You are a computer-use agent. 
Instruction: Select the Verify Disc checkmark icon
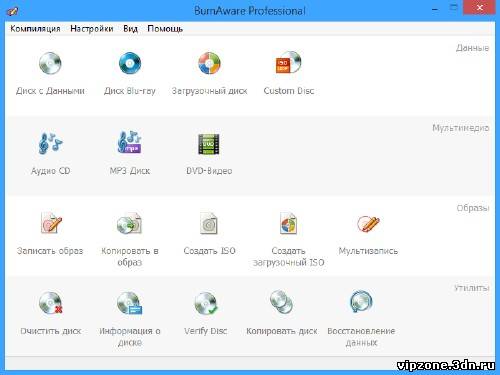pos(206,303)
